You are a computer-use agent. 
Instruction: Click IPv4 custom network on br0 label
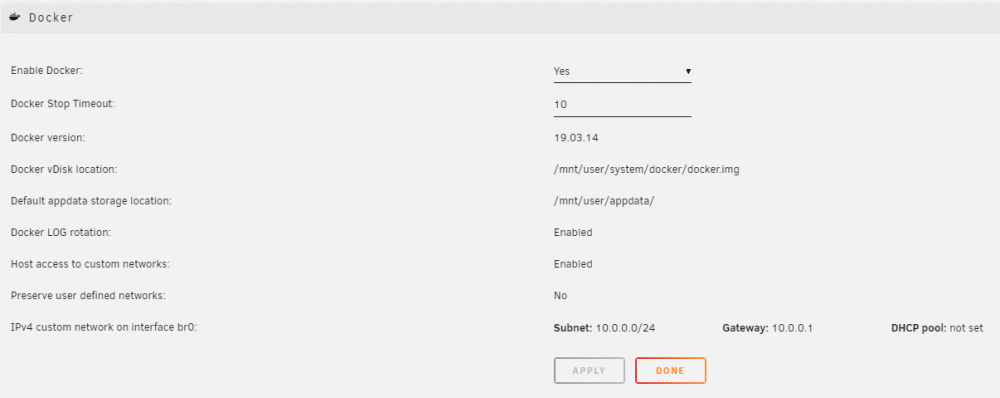click(103, 328)
